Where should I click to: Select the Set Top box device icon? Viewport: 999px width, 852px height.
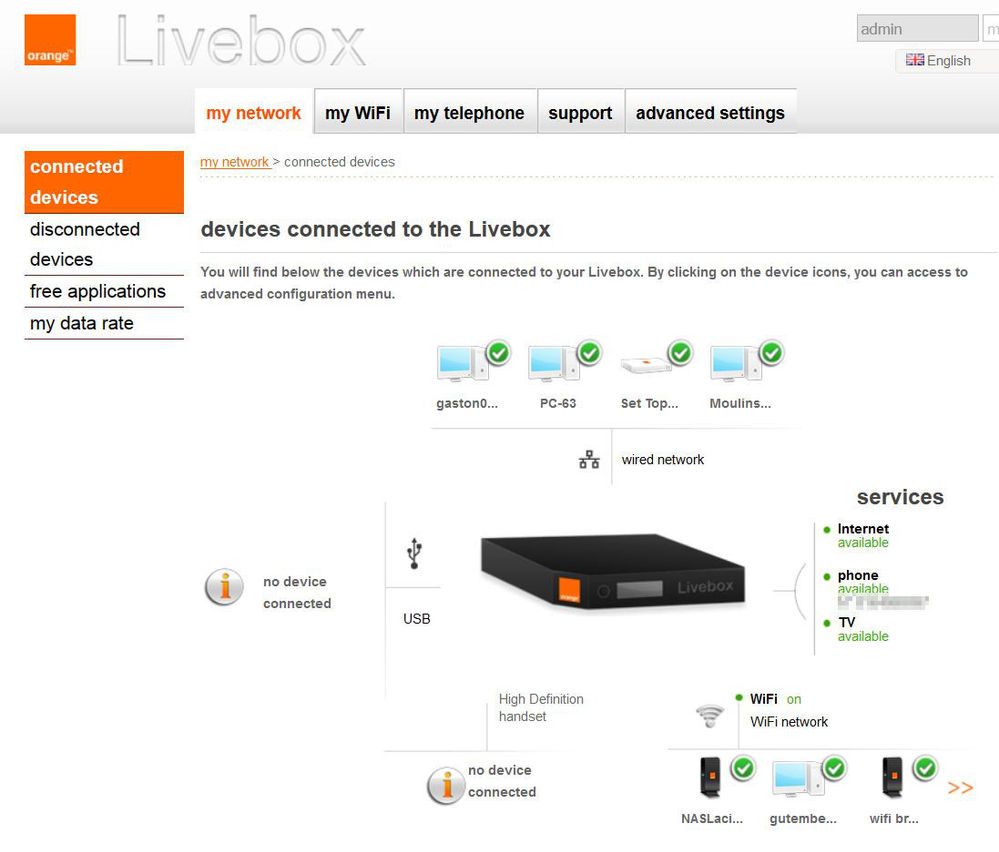tap(646, 366)
